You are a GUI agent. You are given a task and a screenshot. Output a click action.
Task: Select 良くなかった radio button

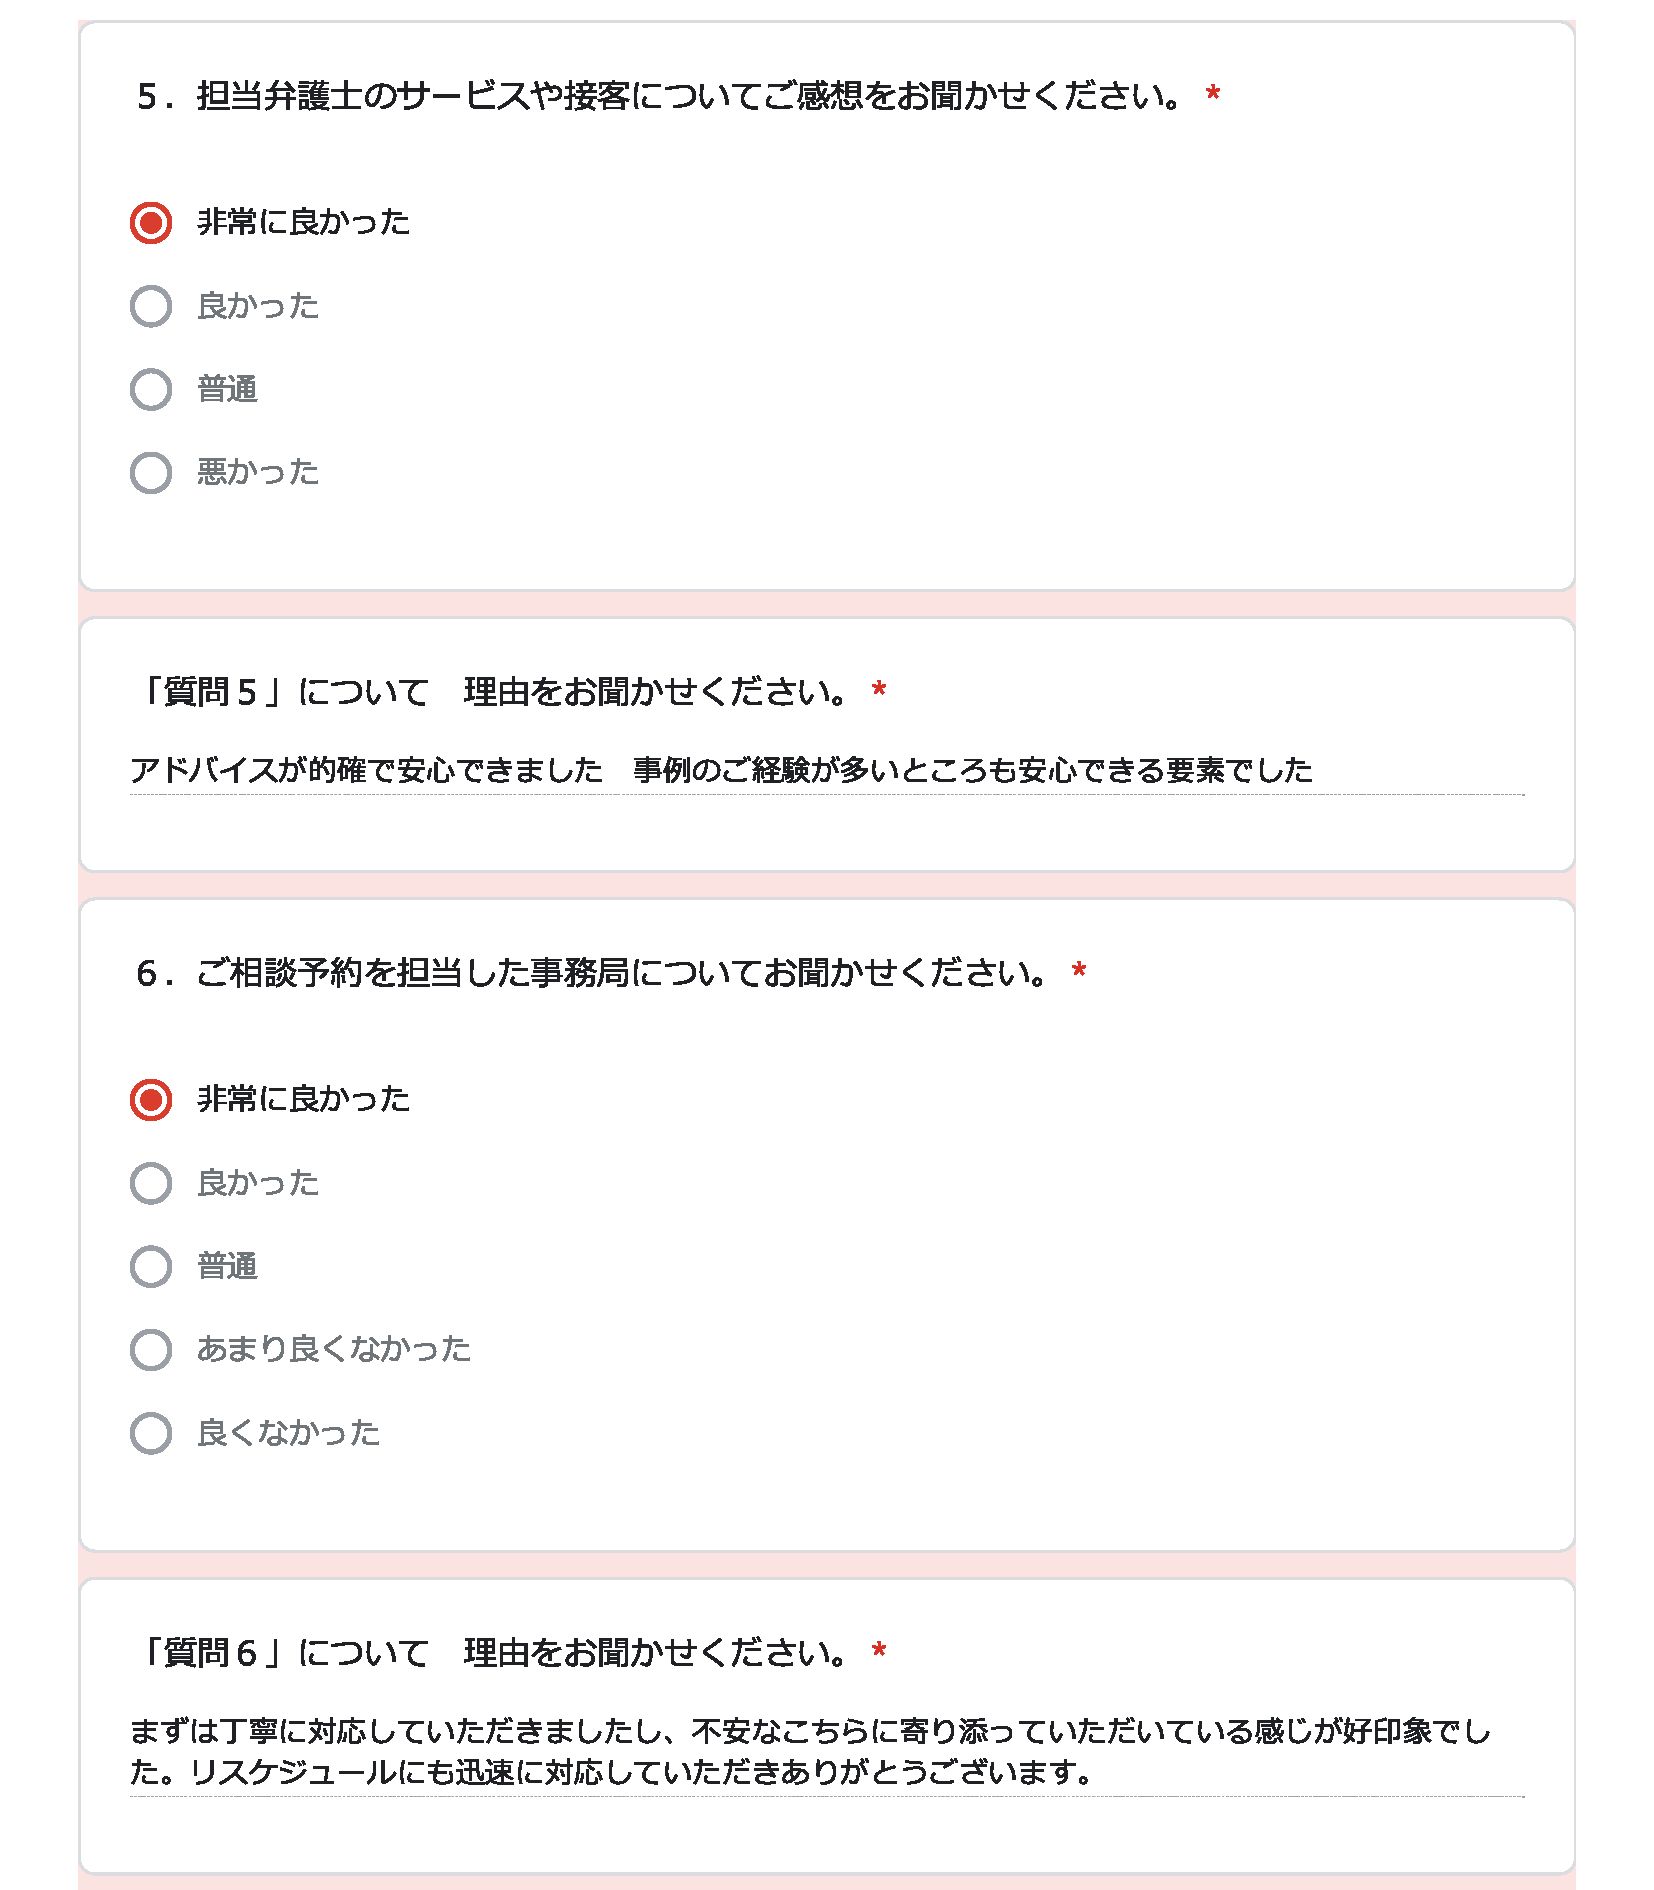151,1433
